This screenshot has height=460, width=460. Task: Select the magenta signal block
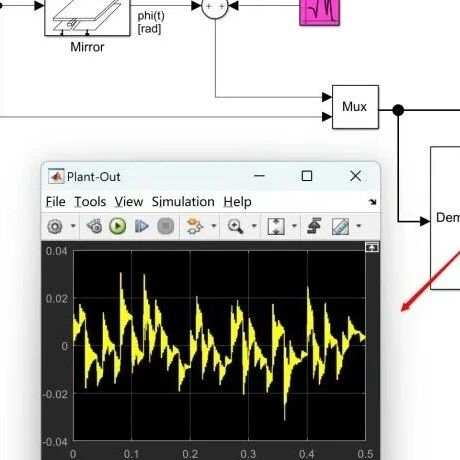(x=320, y=12)
